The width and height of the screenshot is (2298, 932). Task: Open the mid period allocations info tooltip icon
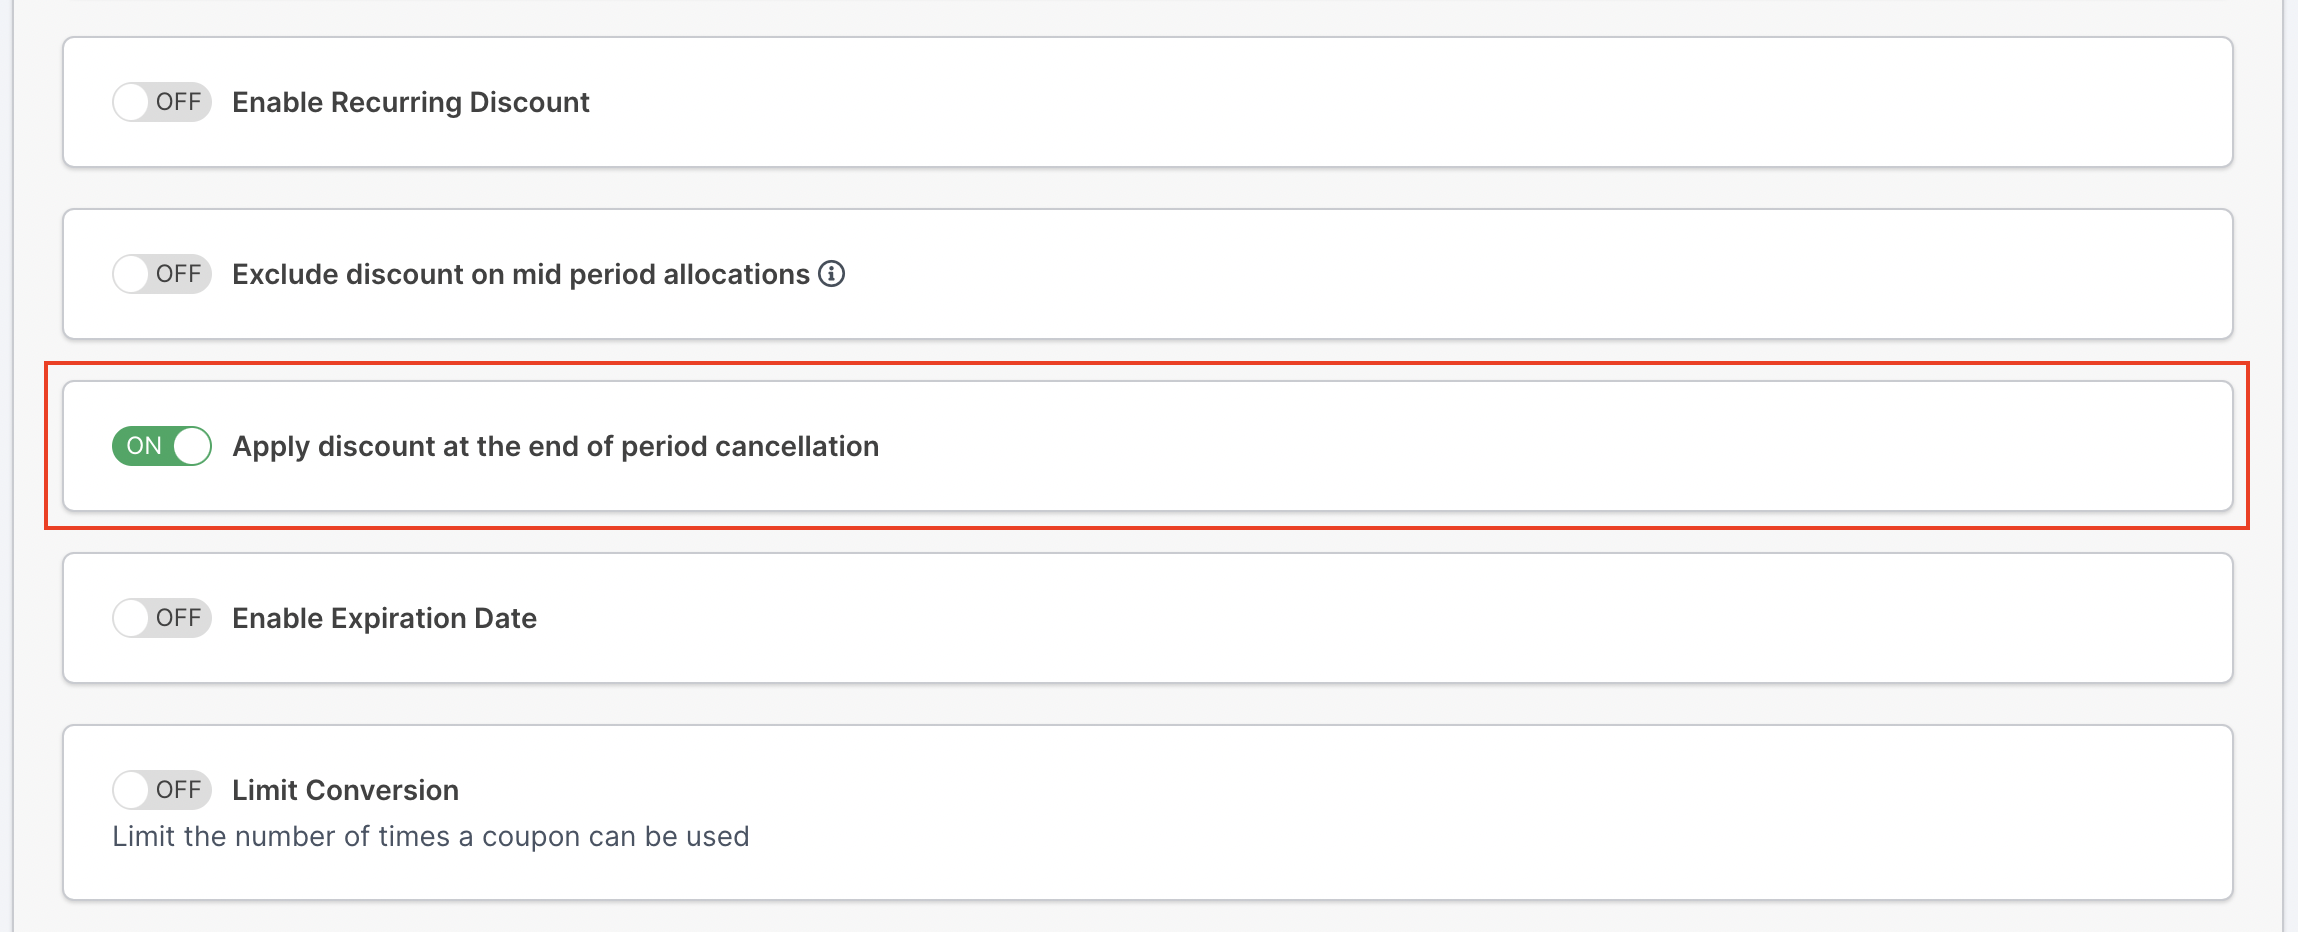coord(831,273)
